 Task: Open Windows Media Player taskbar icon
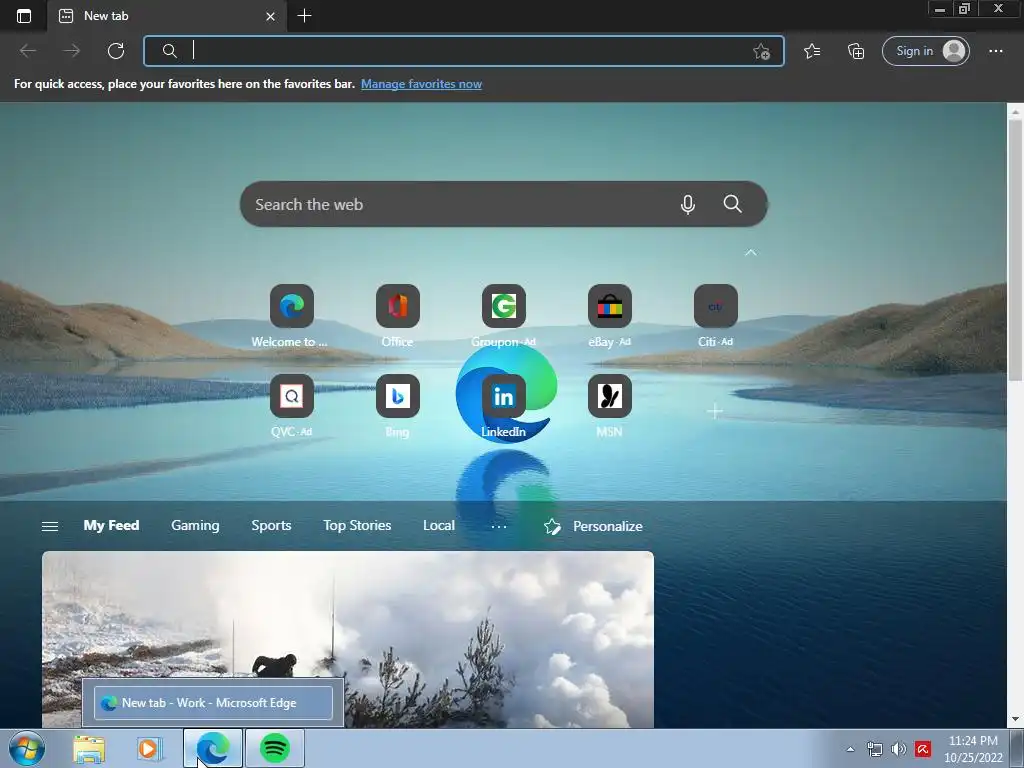pos(150,748)
